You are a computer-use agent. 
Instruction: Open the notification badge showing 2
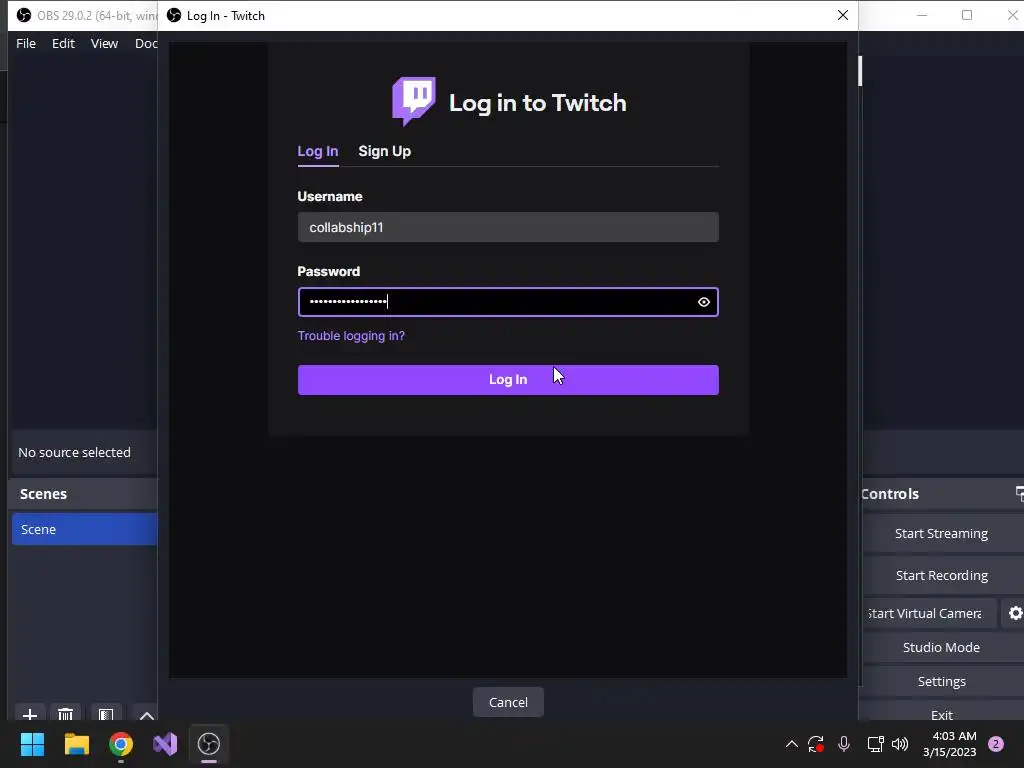[996, 744]
